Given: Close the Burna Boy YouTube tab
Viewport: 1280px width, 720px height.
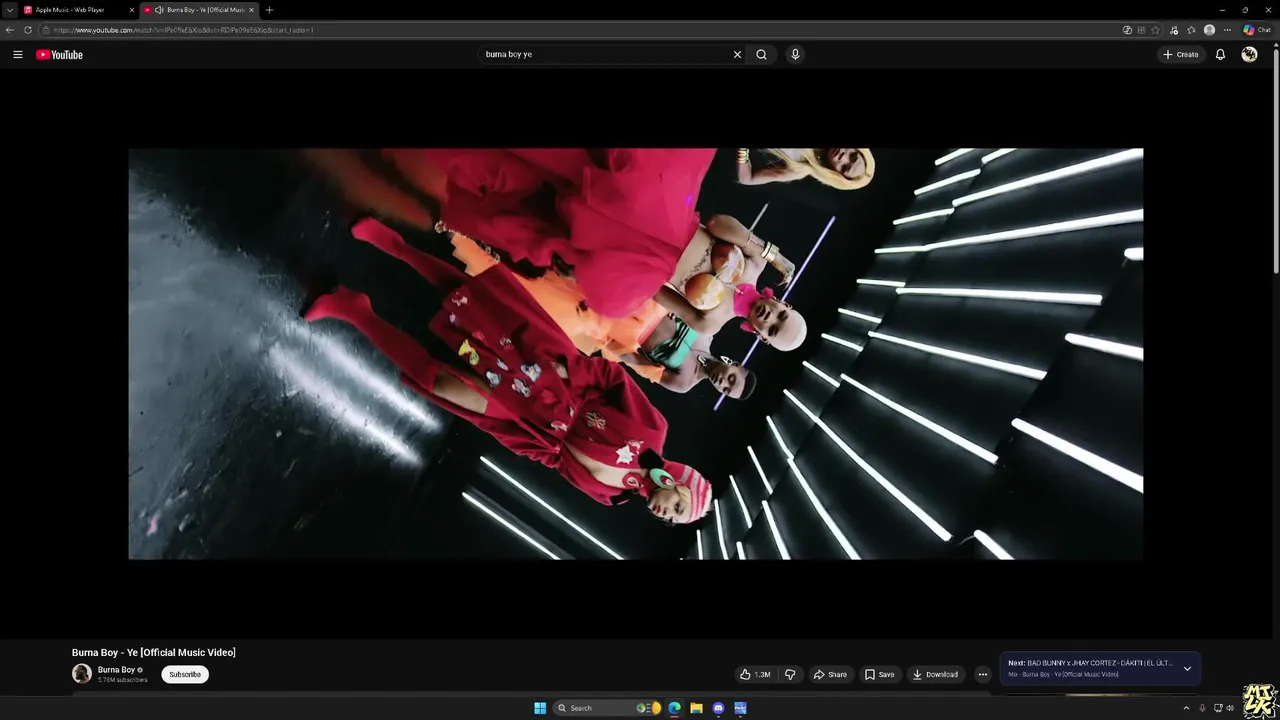Looking at the screenshot, I should coord(251,10).
